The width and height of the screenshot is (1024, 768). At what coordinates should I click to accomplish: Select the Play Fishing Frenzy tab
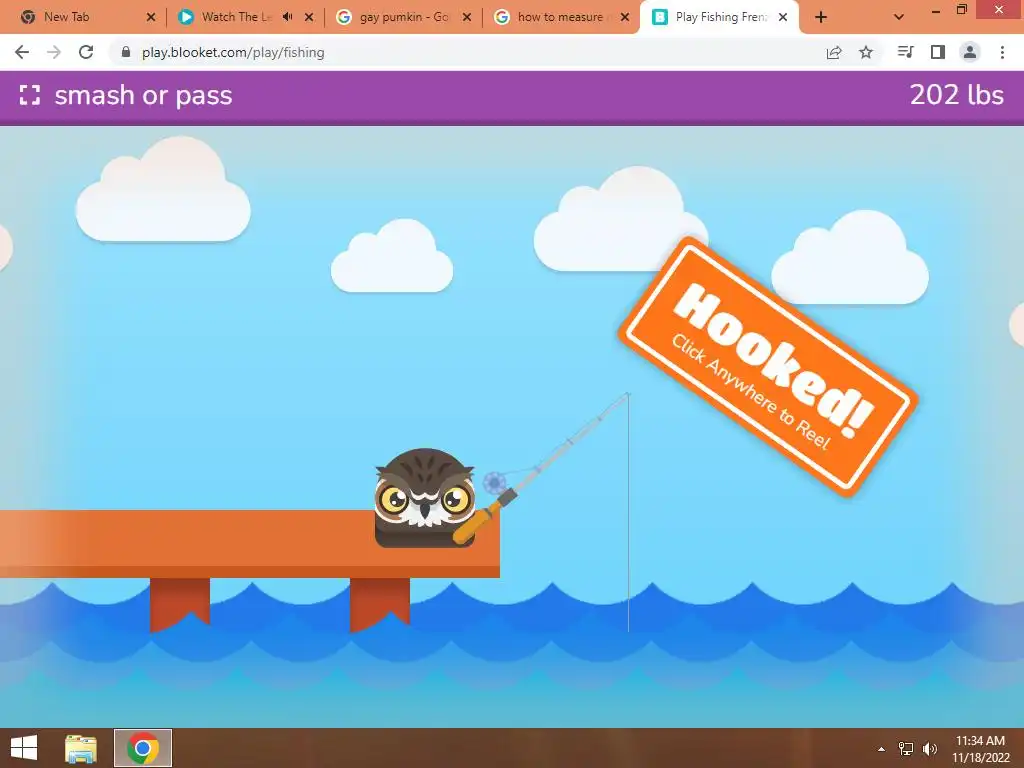click(721, 17)
